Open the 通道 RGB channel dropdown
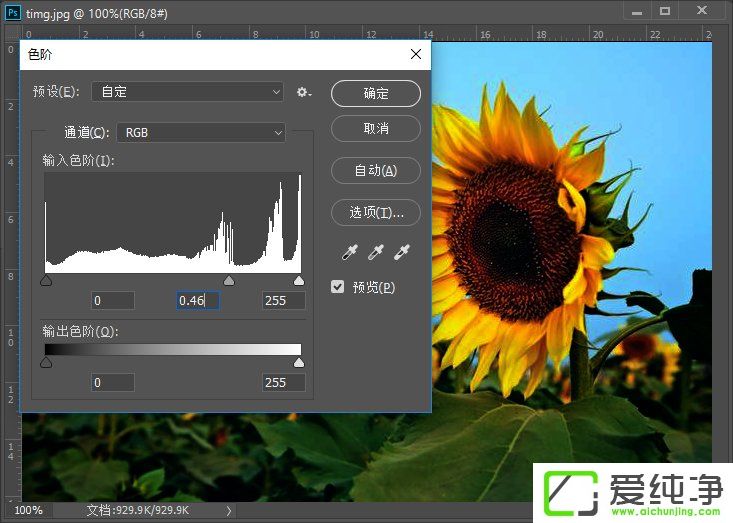The width and height of the screenshot is (733, 523). (201, 132)
